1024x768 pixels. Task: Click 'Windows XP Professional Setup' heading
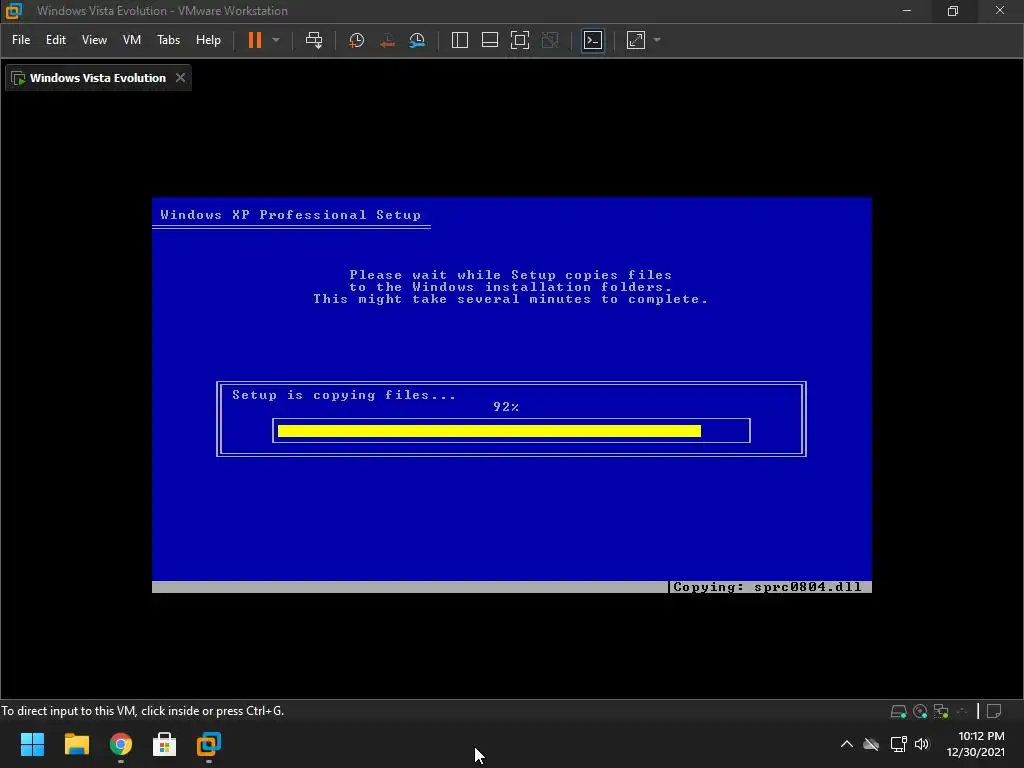(291, 215)
